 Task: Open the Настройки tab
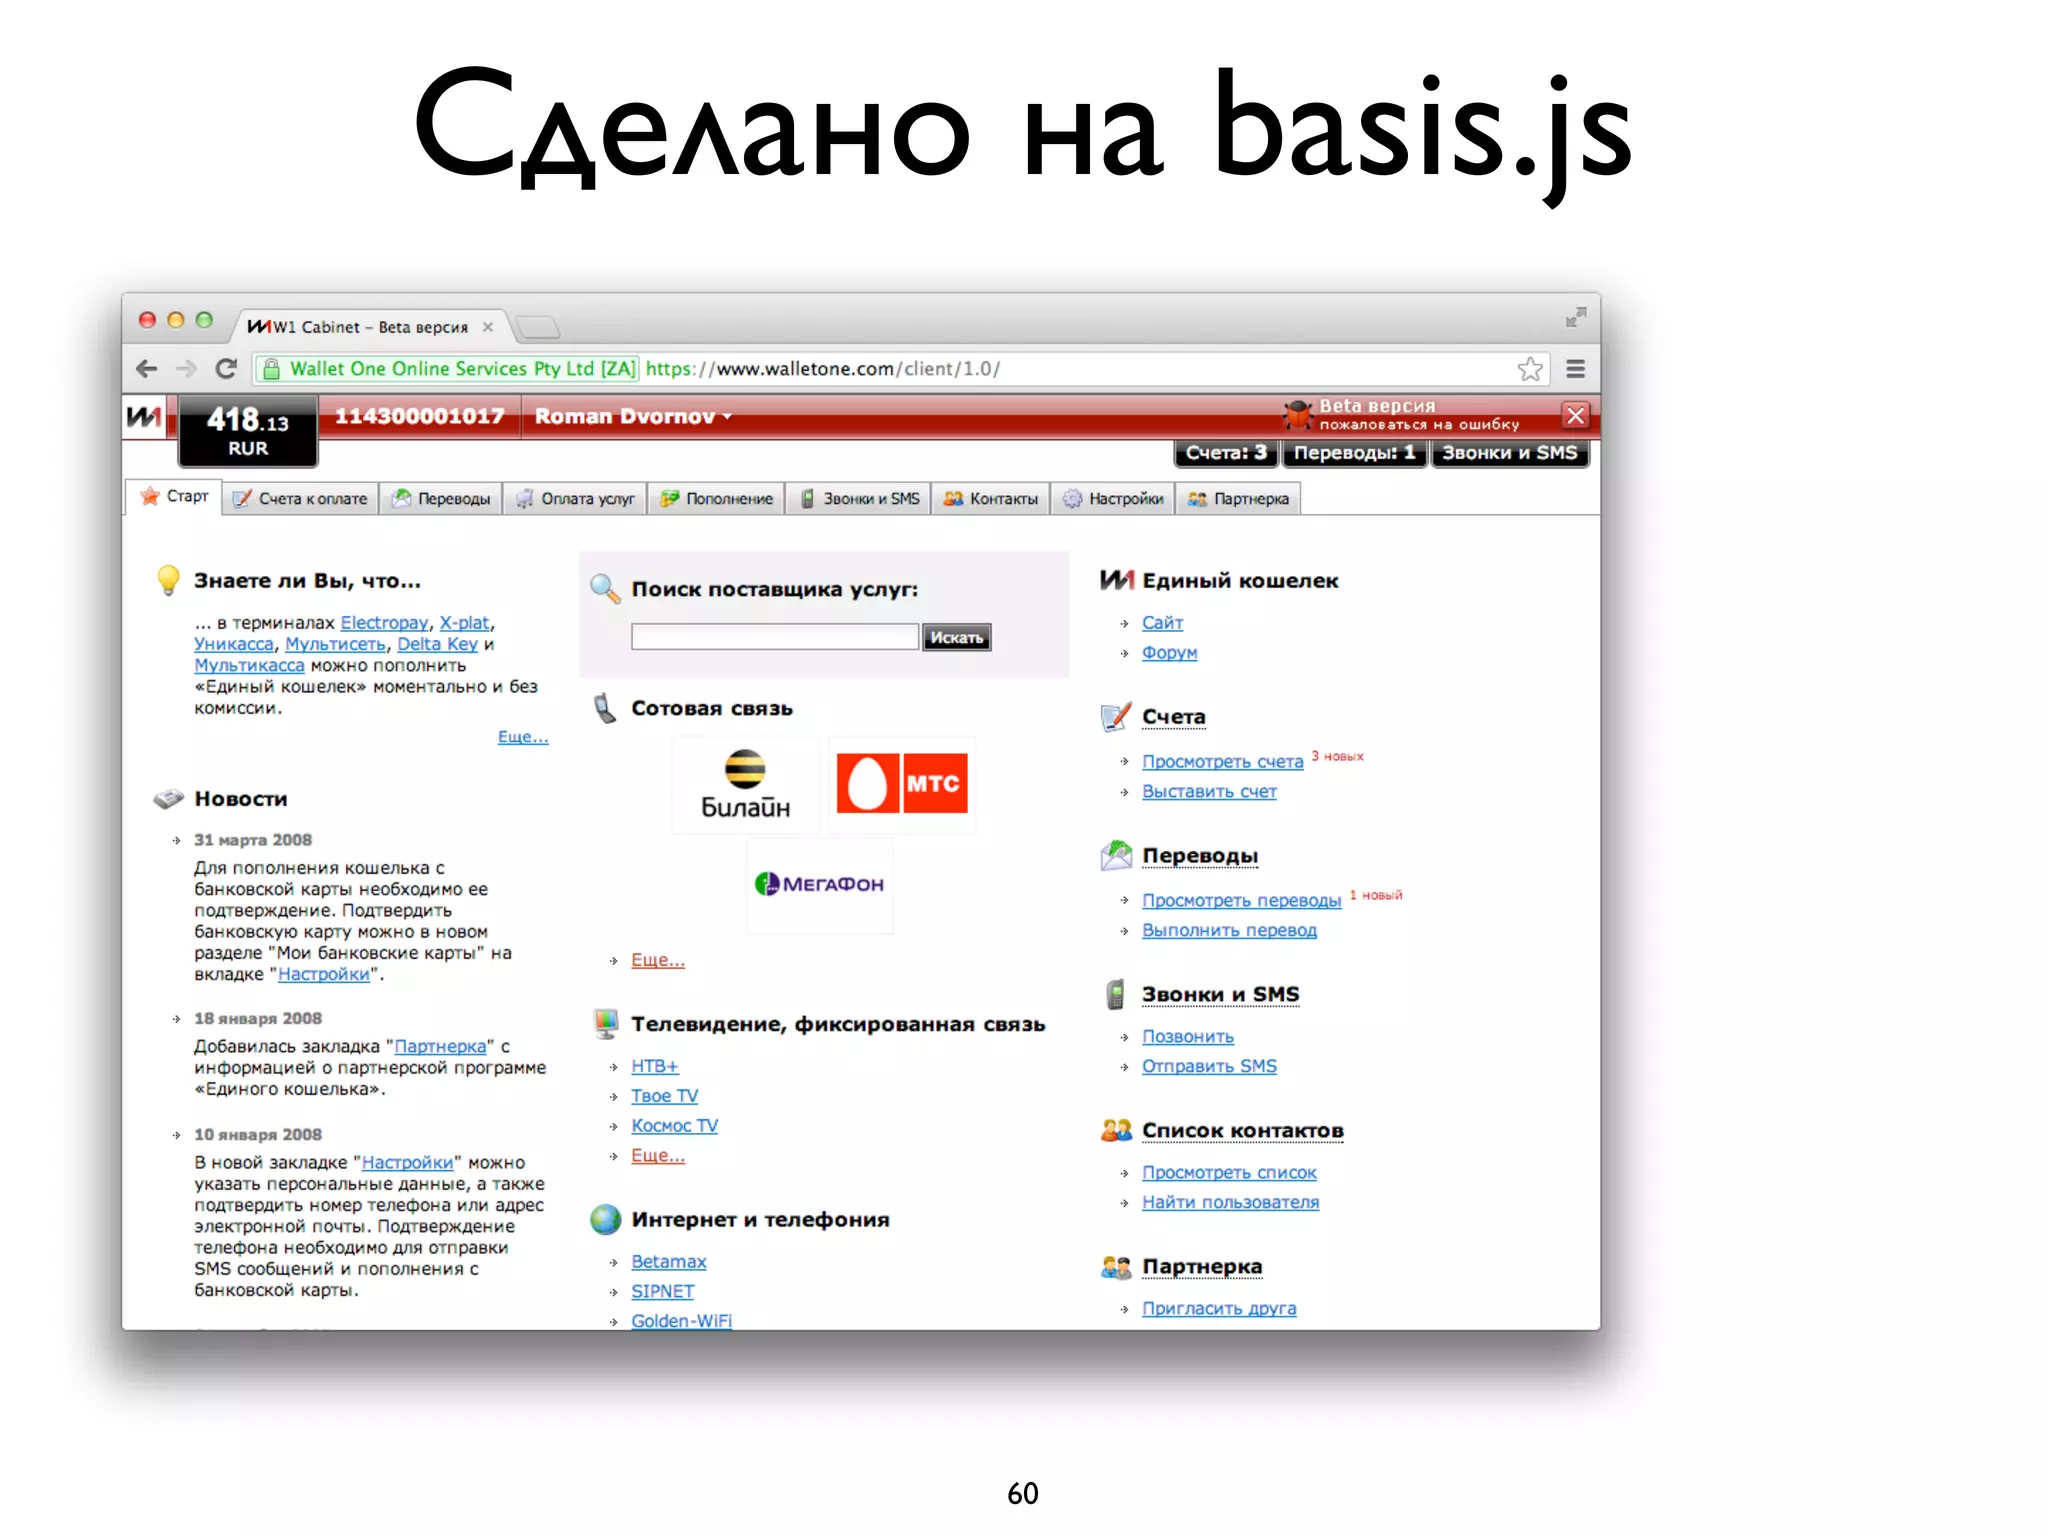tap(1113, 499)
